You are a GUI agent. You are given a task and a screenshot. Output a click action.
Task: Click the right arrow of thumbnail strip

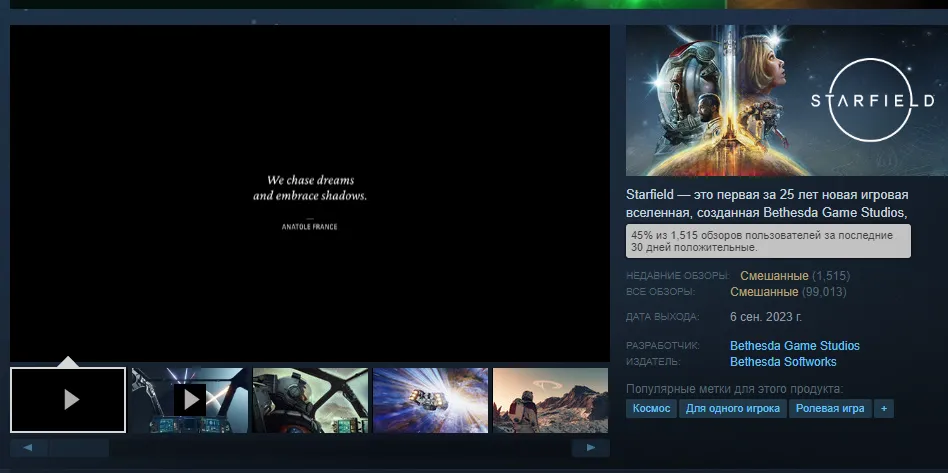[x=591, y=448]
